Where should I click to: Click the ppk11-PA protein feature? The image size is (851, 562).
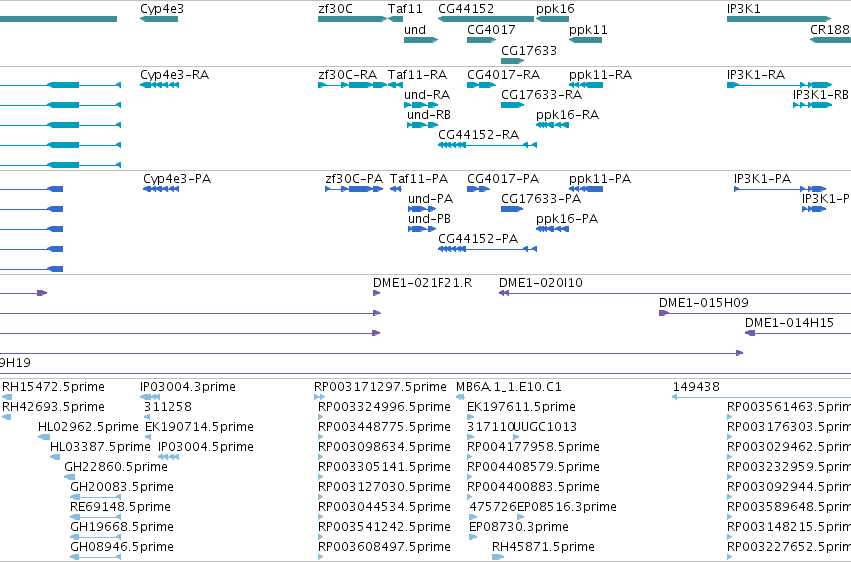click(586, 189)
